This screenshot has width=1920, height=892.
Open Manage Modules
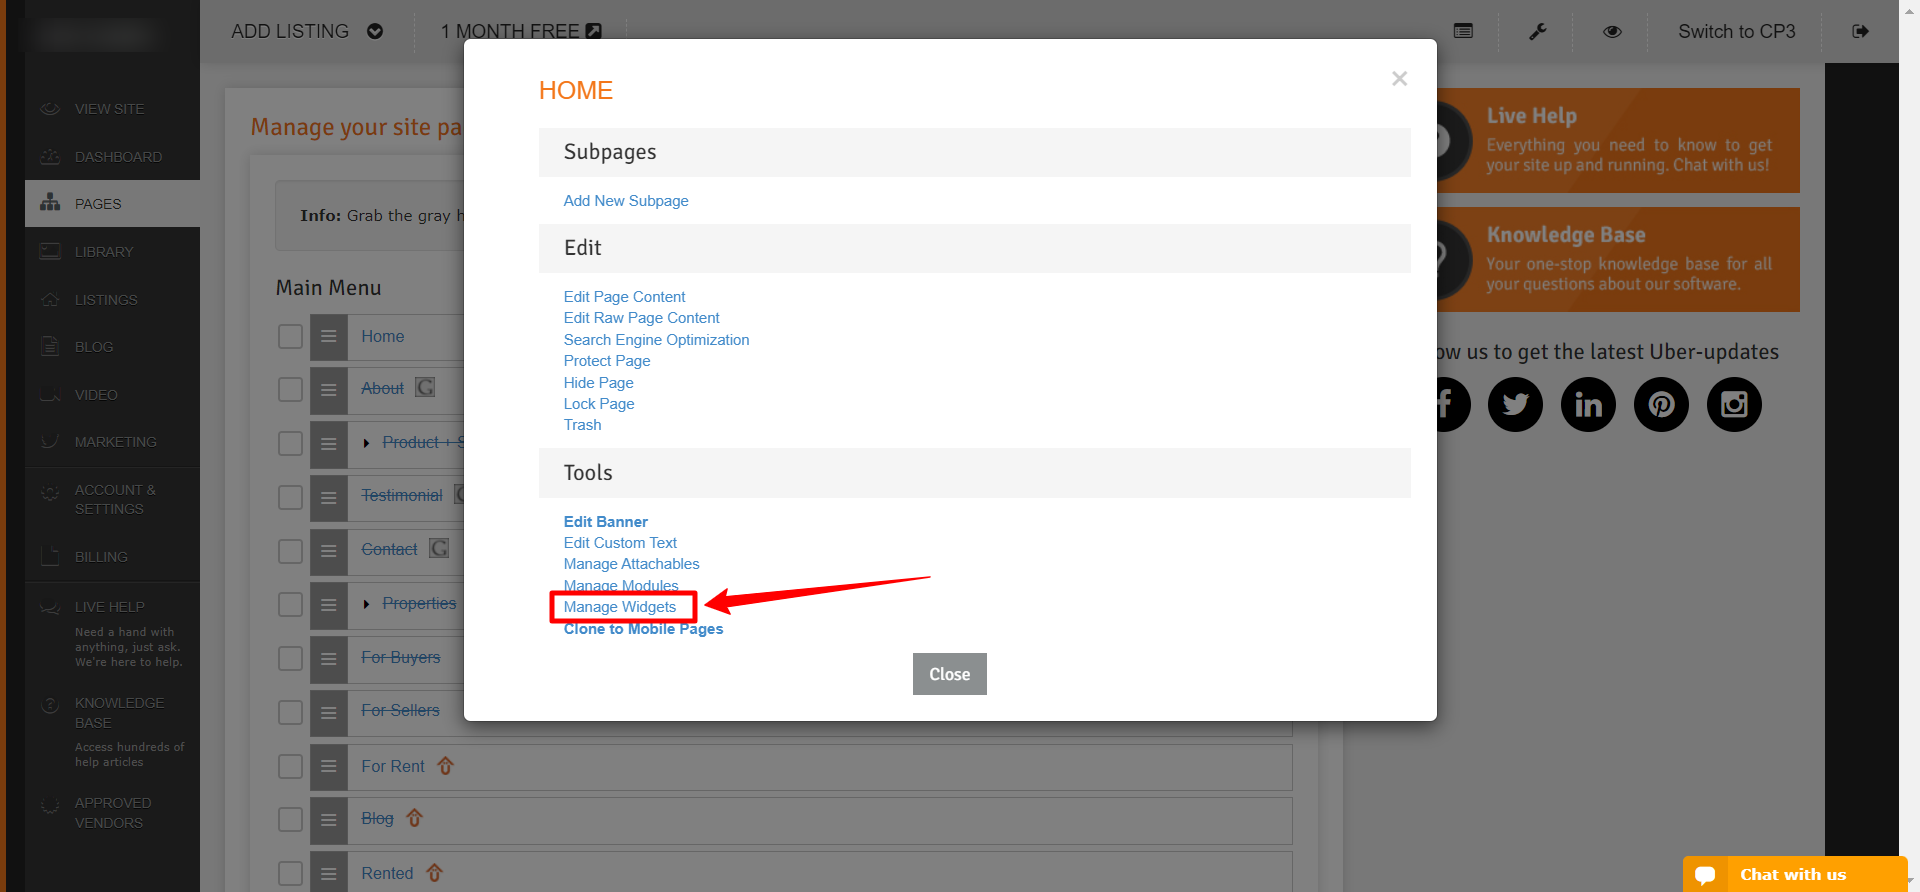click(621, 586)
